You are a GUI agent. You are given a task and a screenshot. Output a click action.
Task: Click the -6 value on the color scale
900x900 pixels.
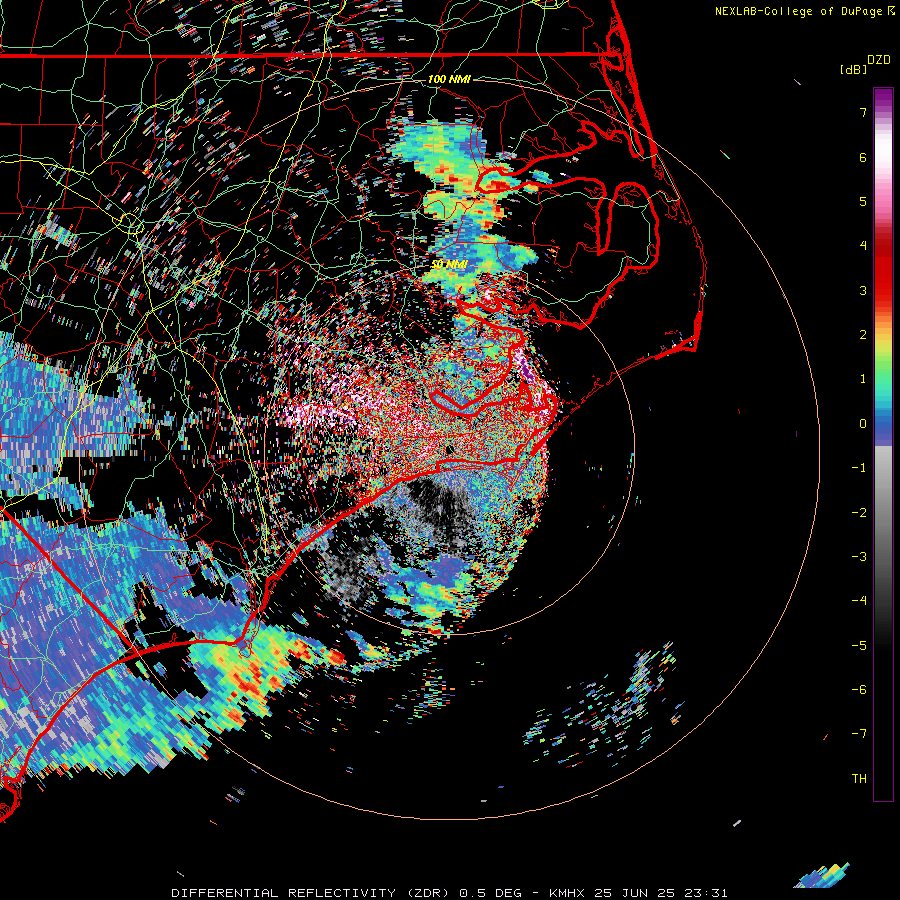[x=859, y=690]
